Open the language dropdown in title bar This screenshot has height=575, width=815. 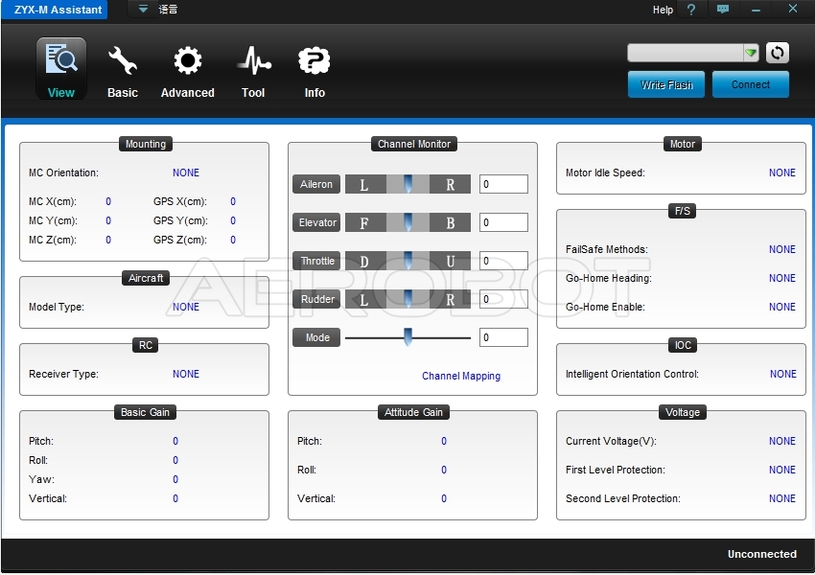143,9
